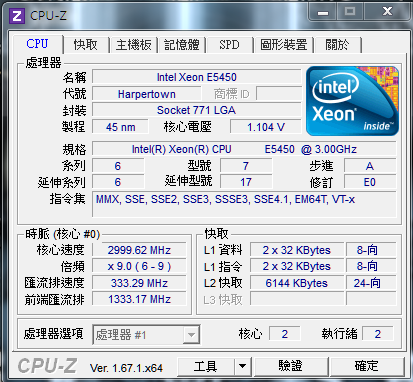Screen dimensions: 413x382
Task: Go to the SPD tab
Action: pos(229,44)
